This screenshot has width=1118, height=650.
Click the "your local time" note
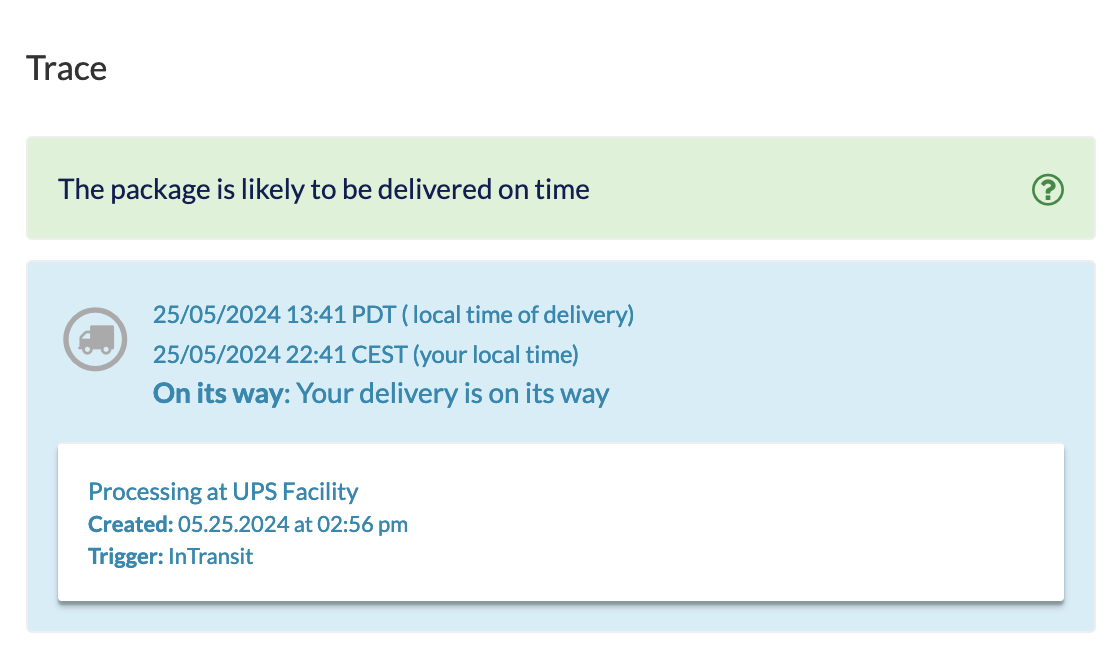click(495, 355)
